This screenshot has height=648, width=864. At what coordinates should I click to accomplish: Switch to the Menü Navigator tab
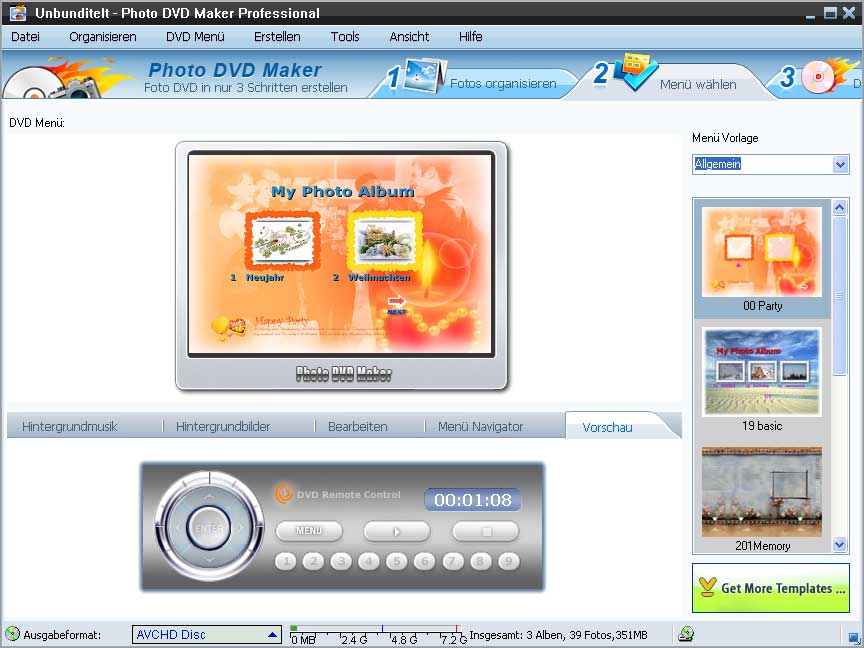480,426
